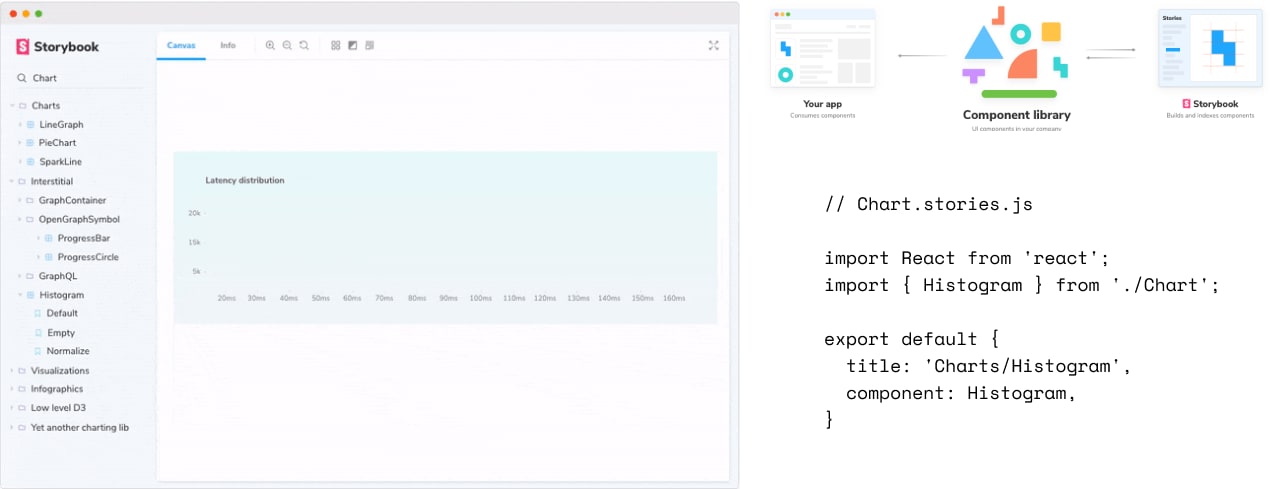Toggle the preview background color

[x=353, y=45]
